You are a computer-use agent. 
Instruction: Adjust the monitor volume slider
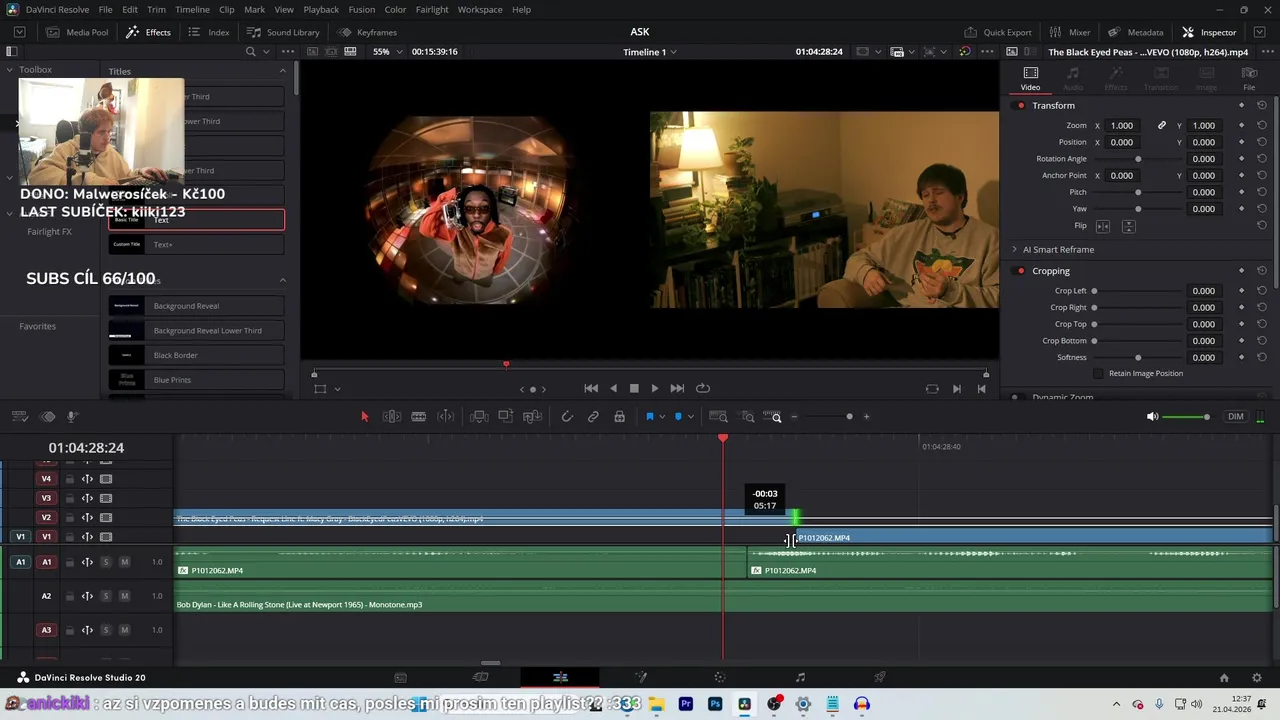coord(1186,417)
